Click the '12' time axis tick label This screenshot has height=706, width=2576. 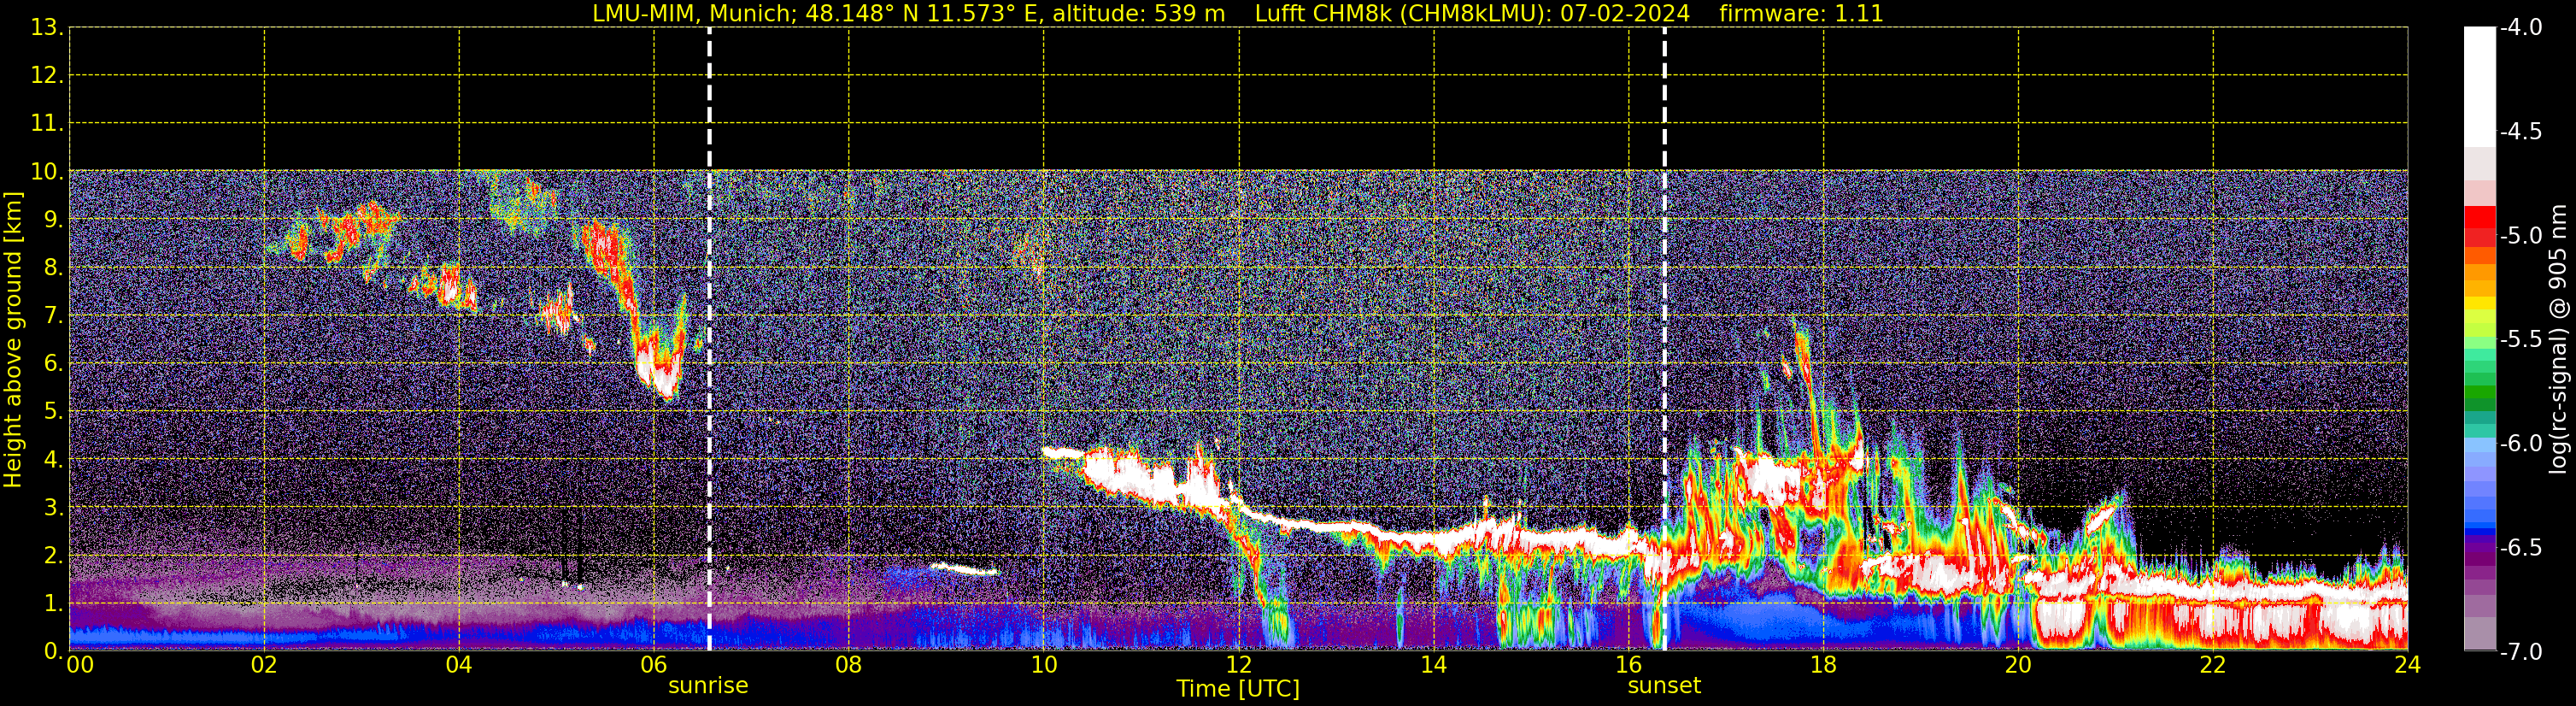pos(1239,665)
